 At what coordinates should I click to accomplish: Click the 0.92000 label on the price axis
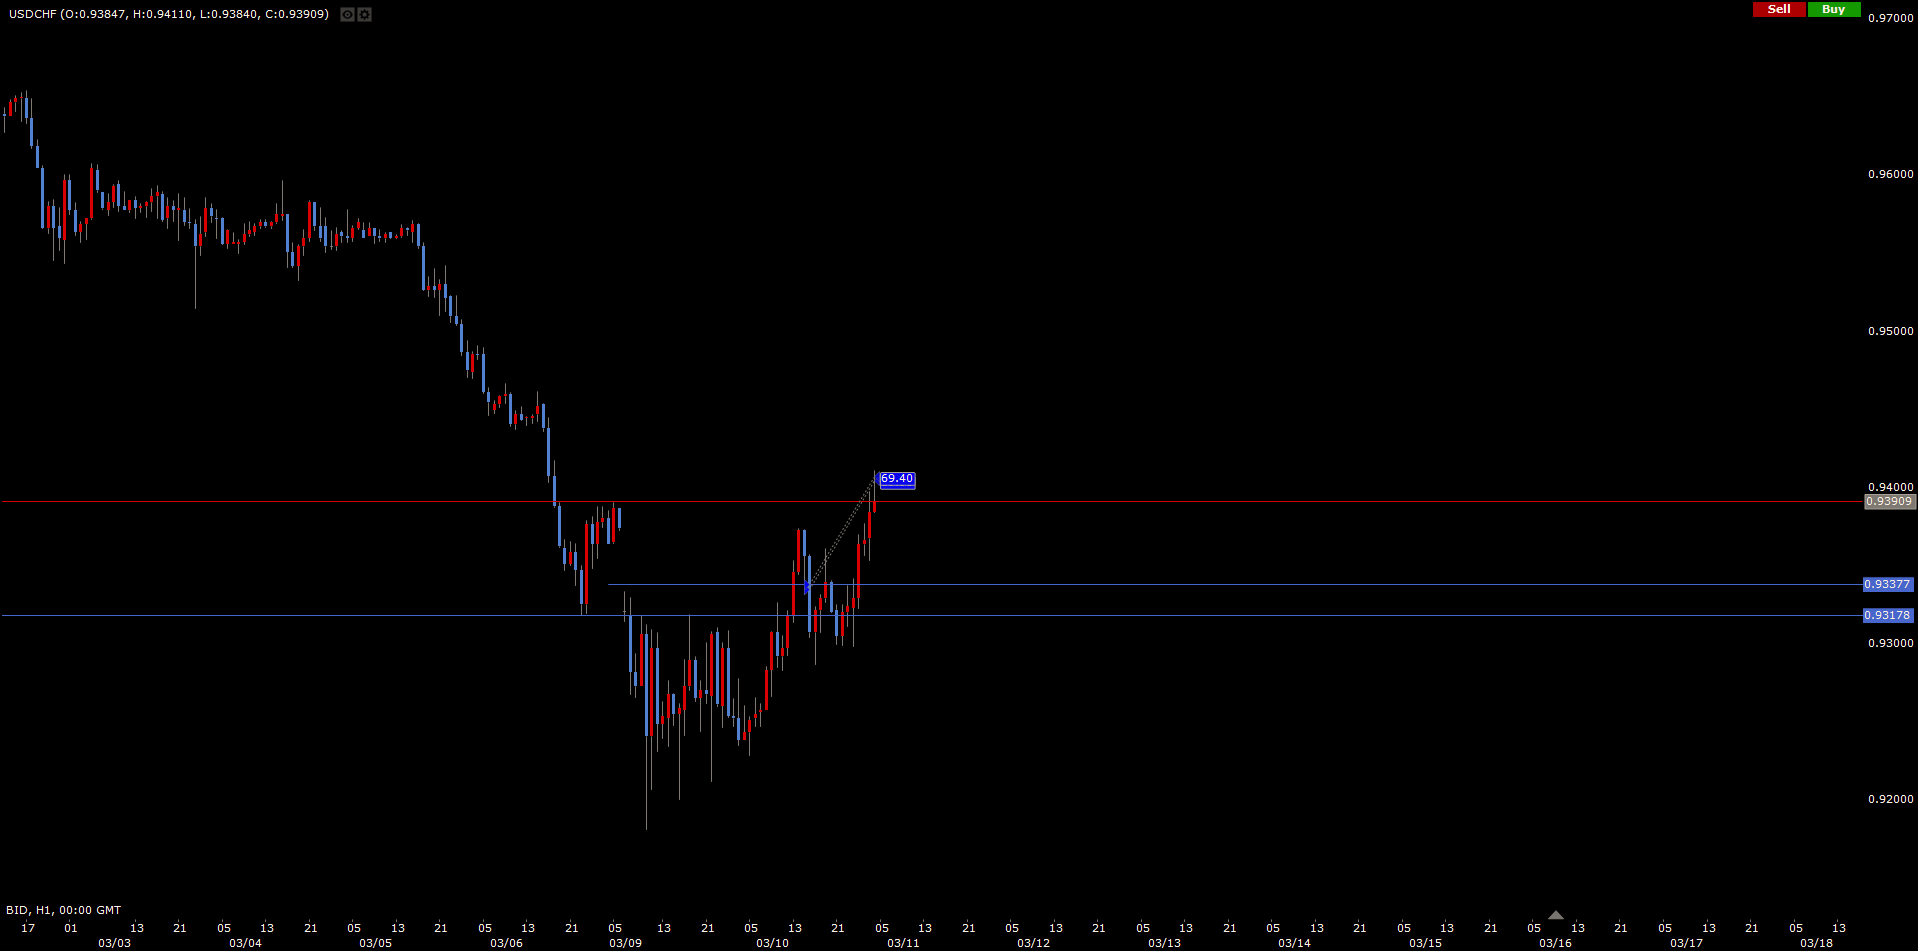1890,799
